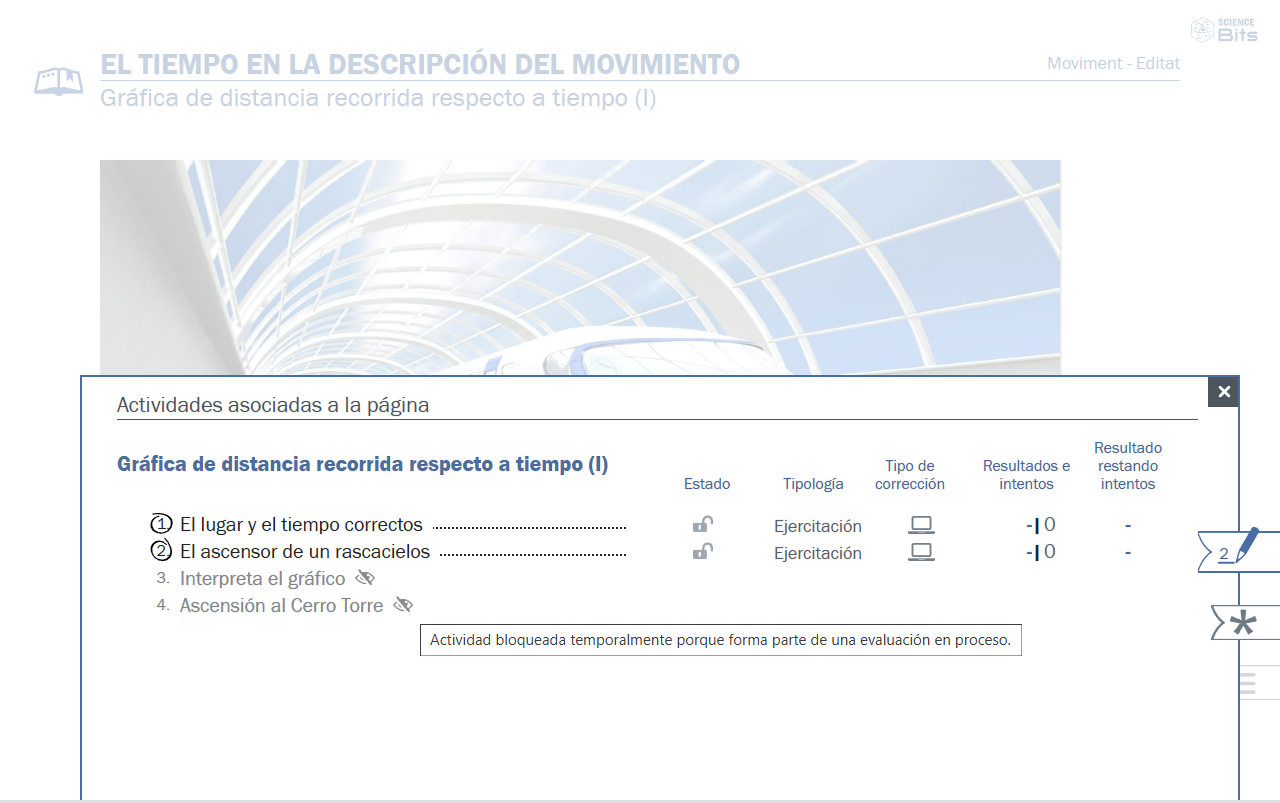Click unlock icon for El ascensor de un rascacielos

(703, 552)
